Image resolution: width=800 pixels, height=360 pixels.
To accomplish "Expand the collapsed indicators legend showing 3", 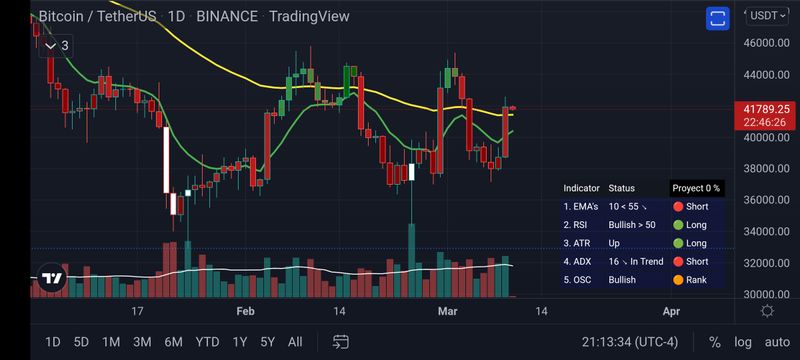I will click(x=56, y=46).
